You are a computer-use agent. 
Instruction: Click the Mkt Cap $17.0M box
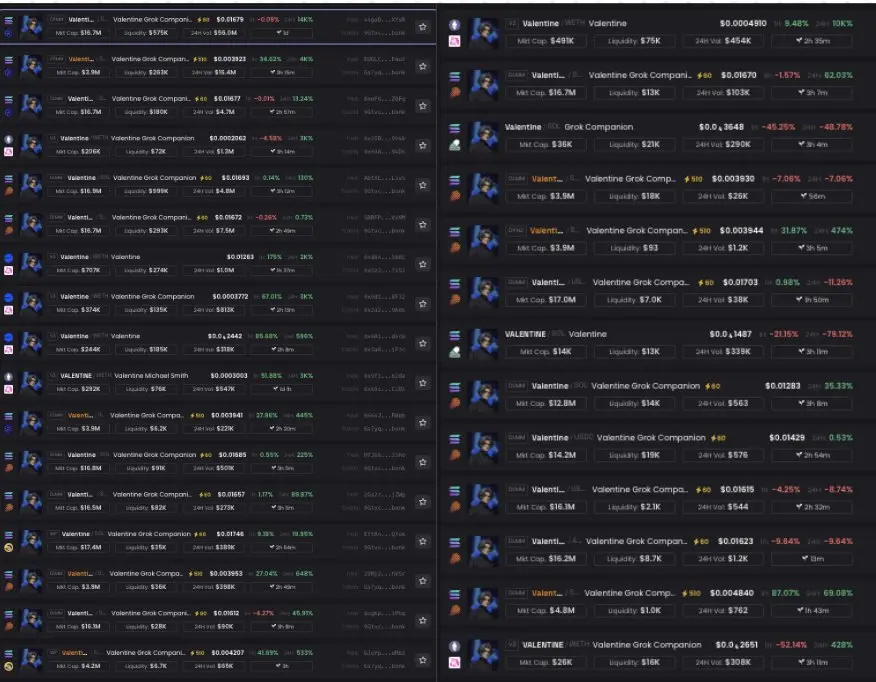pyautogui.click(x=546, y=300)
